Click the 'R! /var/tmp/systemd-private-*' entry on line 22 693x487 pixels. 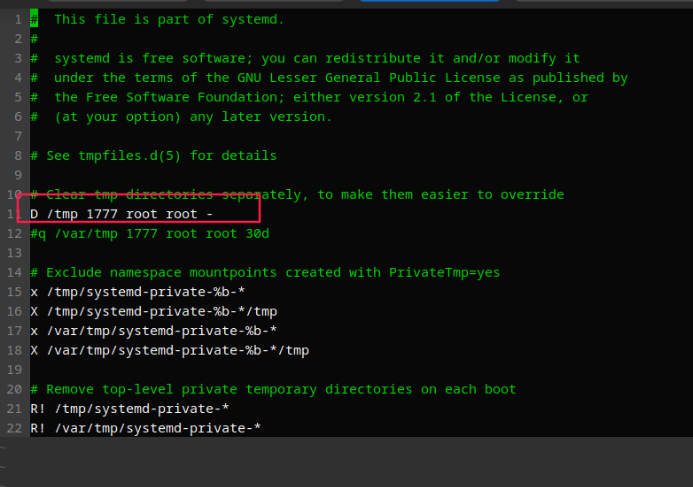[145, 428]
